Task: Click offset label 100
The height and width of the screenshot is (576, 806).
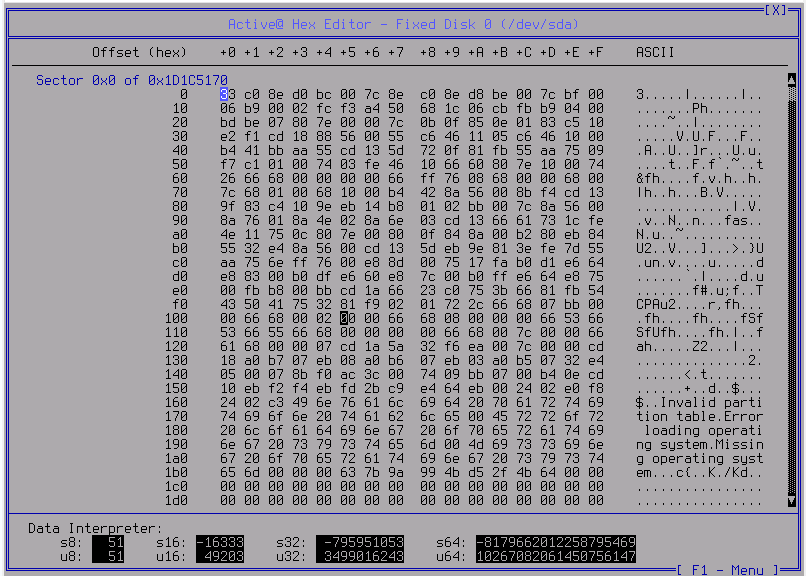Action: click(x=176, y=319)
